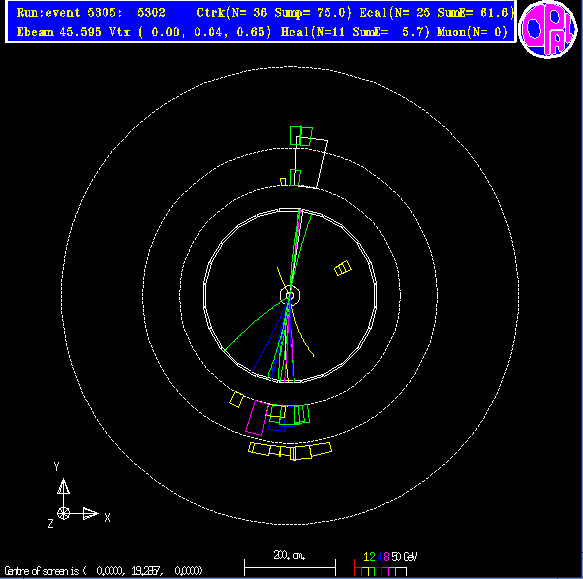Select the long green track toward lower left
583x579 pixels.
click(256, 325)
